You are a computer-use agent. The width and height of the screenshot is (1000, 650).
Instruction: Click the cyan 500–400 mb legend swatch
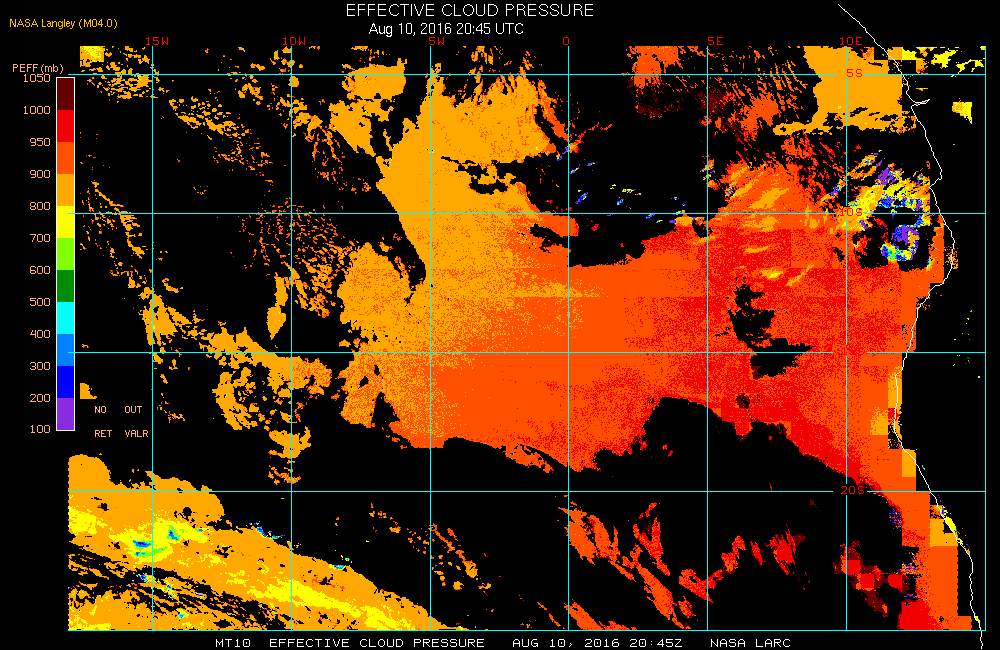click(x=66, y=318)
